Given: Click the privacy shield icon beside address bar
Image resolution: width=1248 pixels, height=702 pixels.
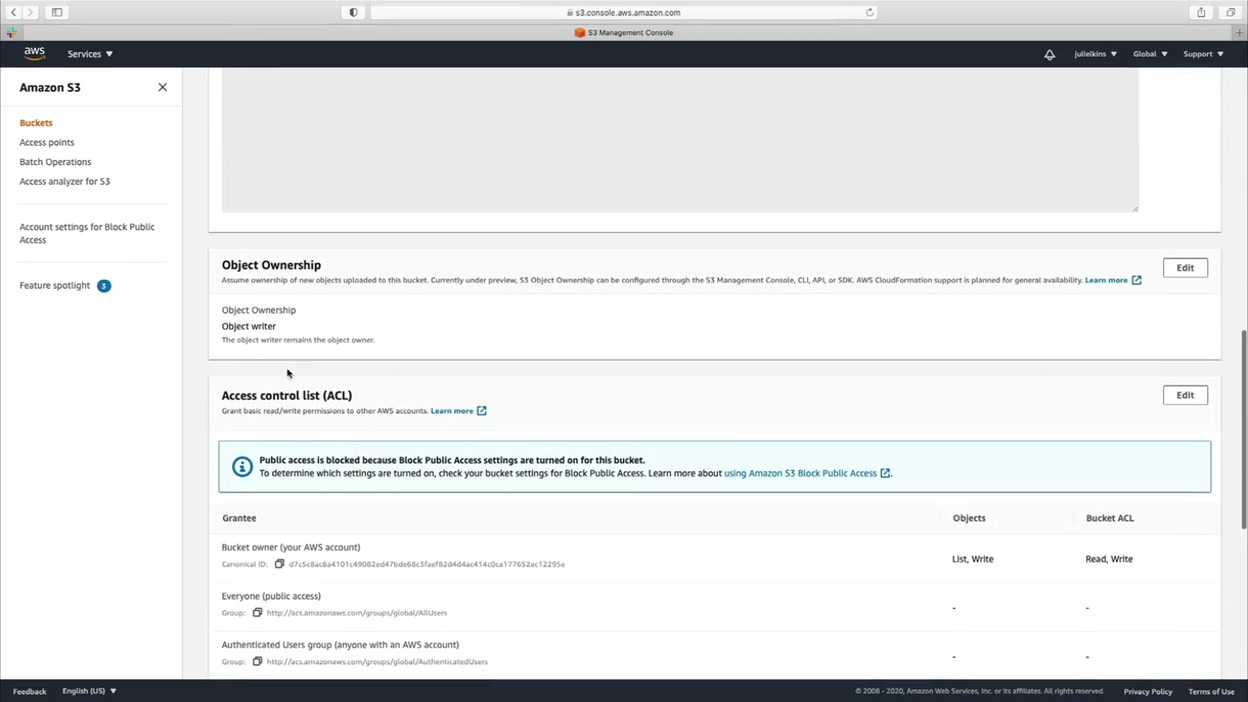Looking at the screenshot, I should 353,12.
